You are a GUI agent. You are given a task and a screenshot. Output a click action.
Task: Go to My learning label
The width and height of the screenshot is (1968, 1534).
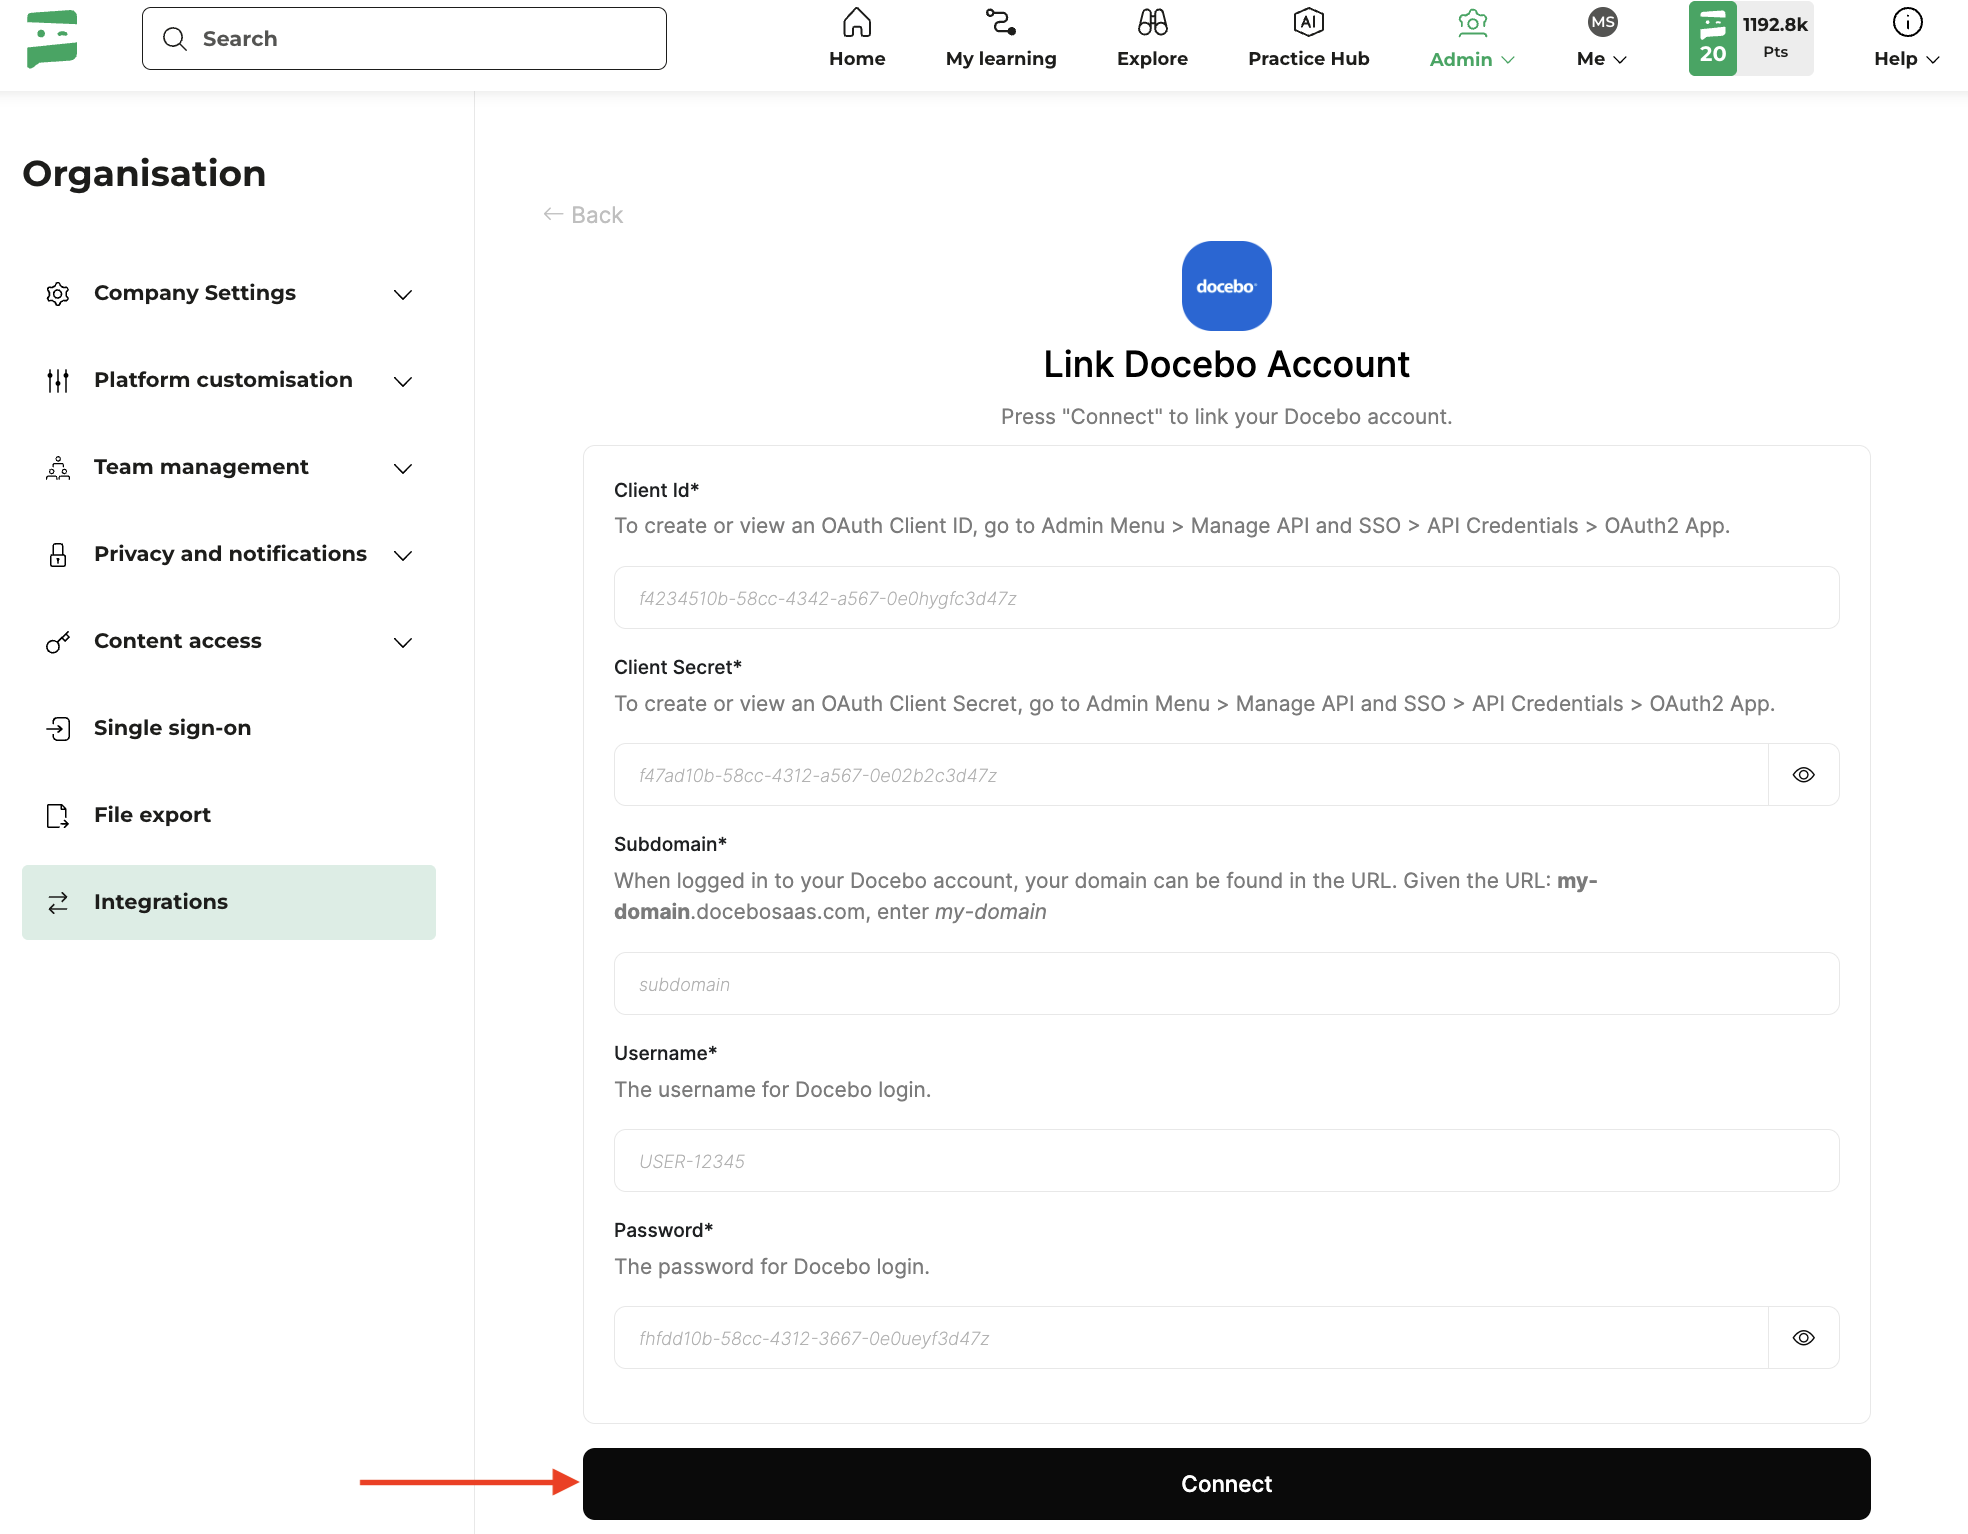pyautogui.click(x=1001, y=59)
